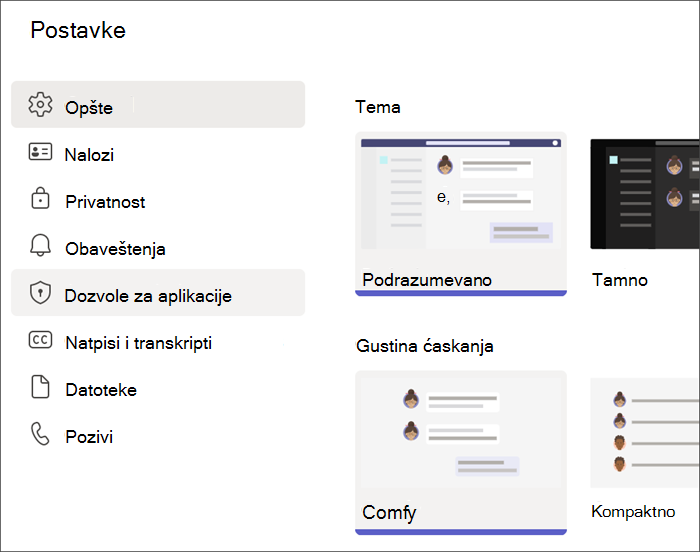Go to Nalozi settings

(x=158, y=152)
